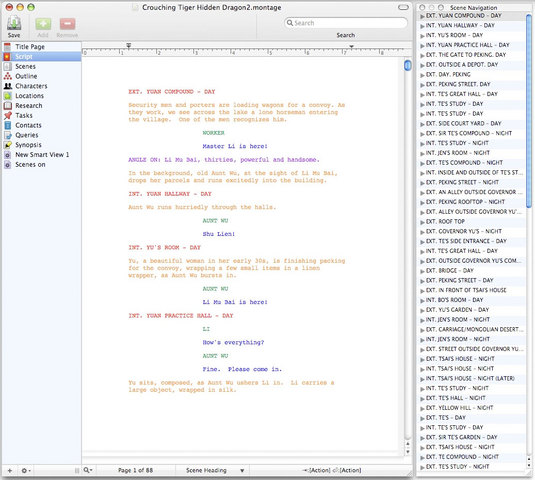The width and height of the screenshot is (535, 480).
Task: Click the WORKER character name in script
Action: click(214, 133)
